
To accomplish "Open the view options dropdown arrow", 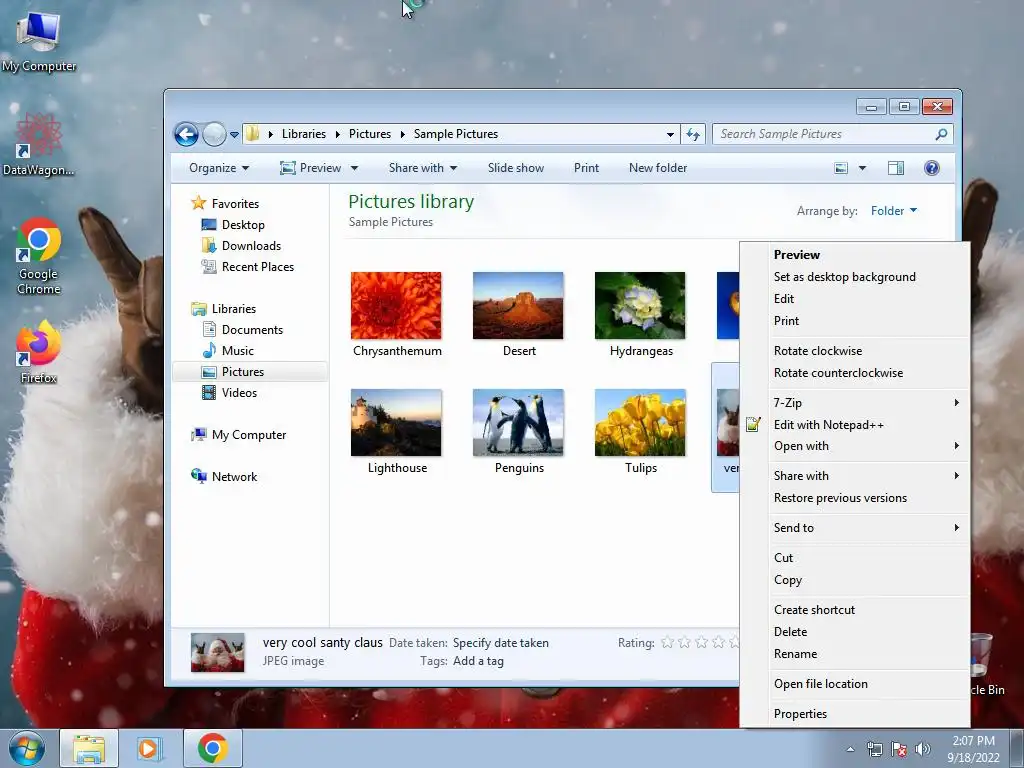I will (862, 168).
